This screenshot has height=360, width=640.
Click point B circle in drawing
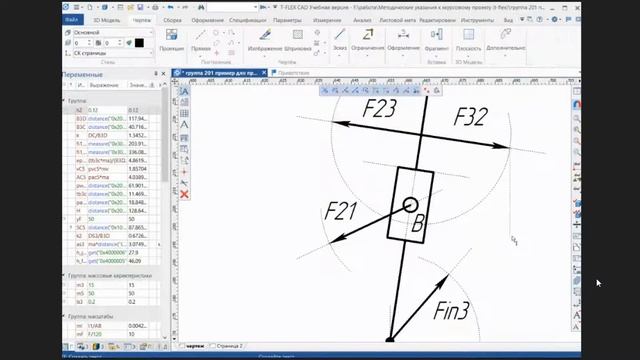410,205
